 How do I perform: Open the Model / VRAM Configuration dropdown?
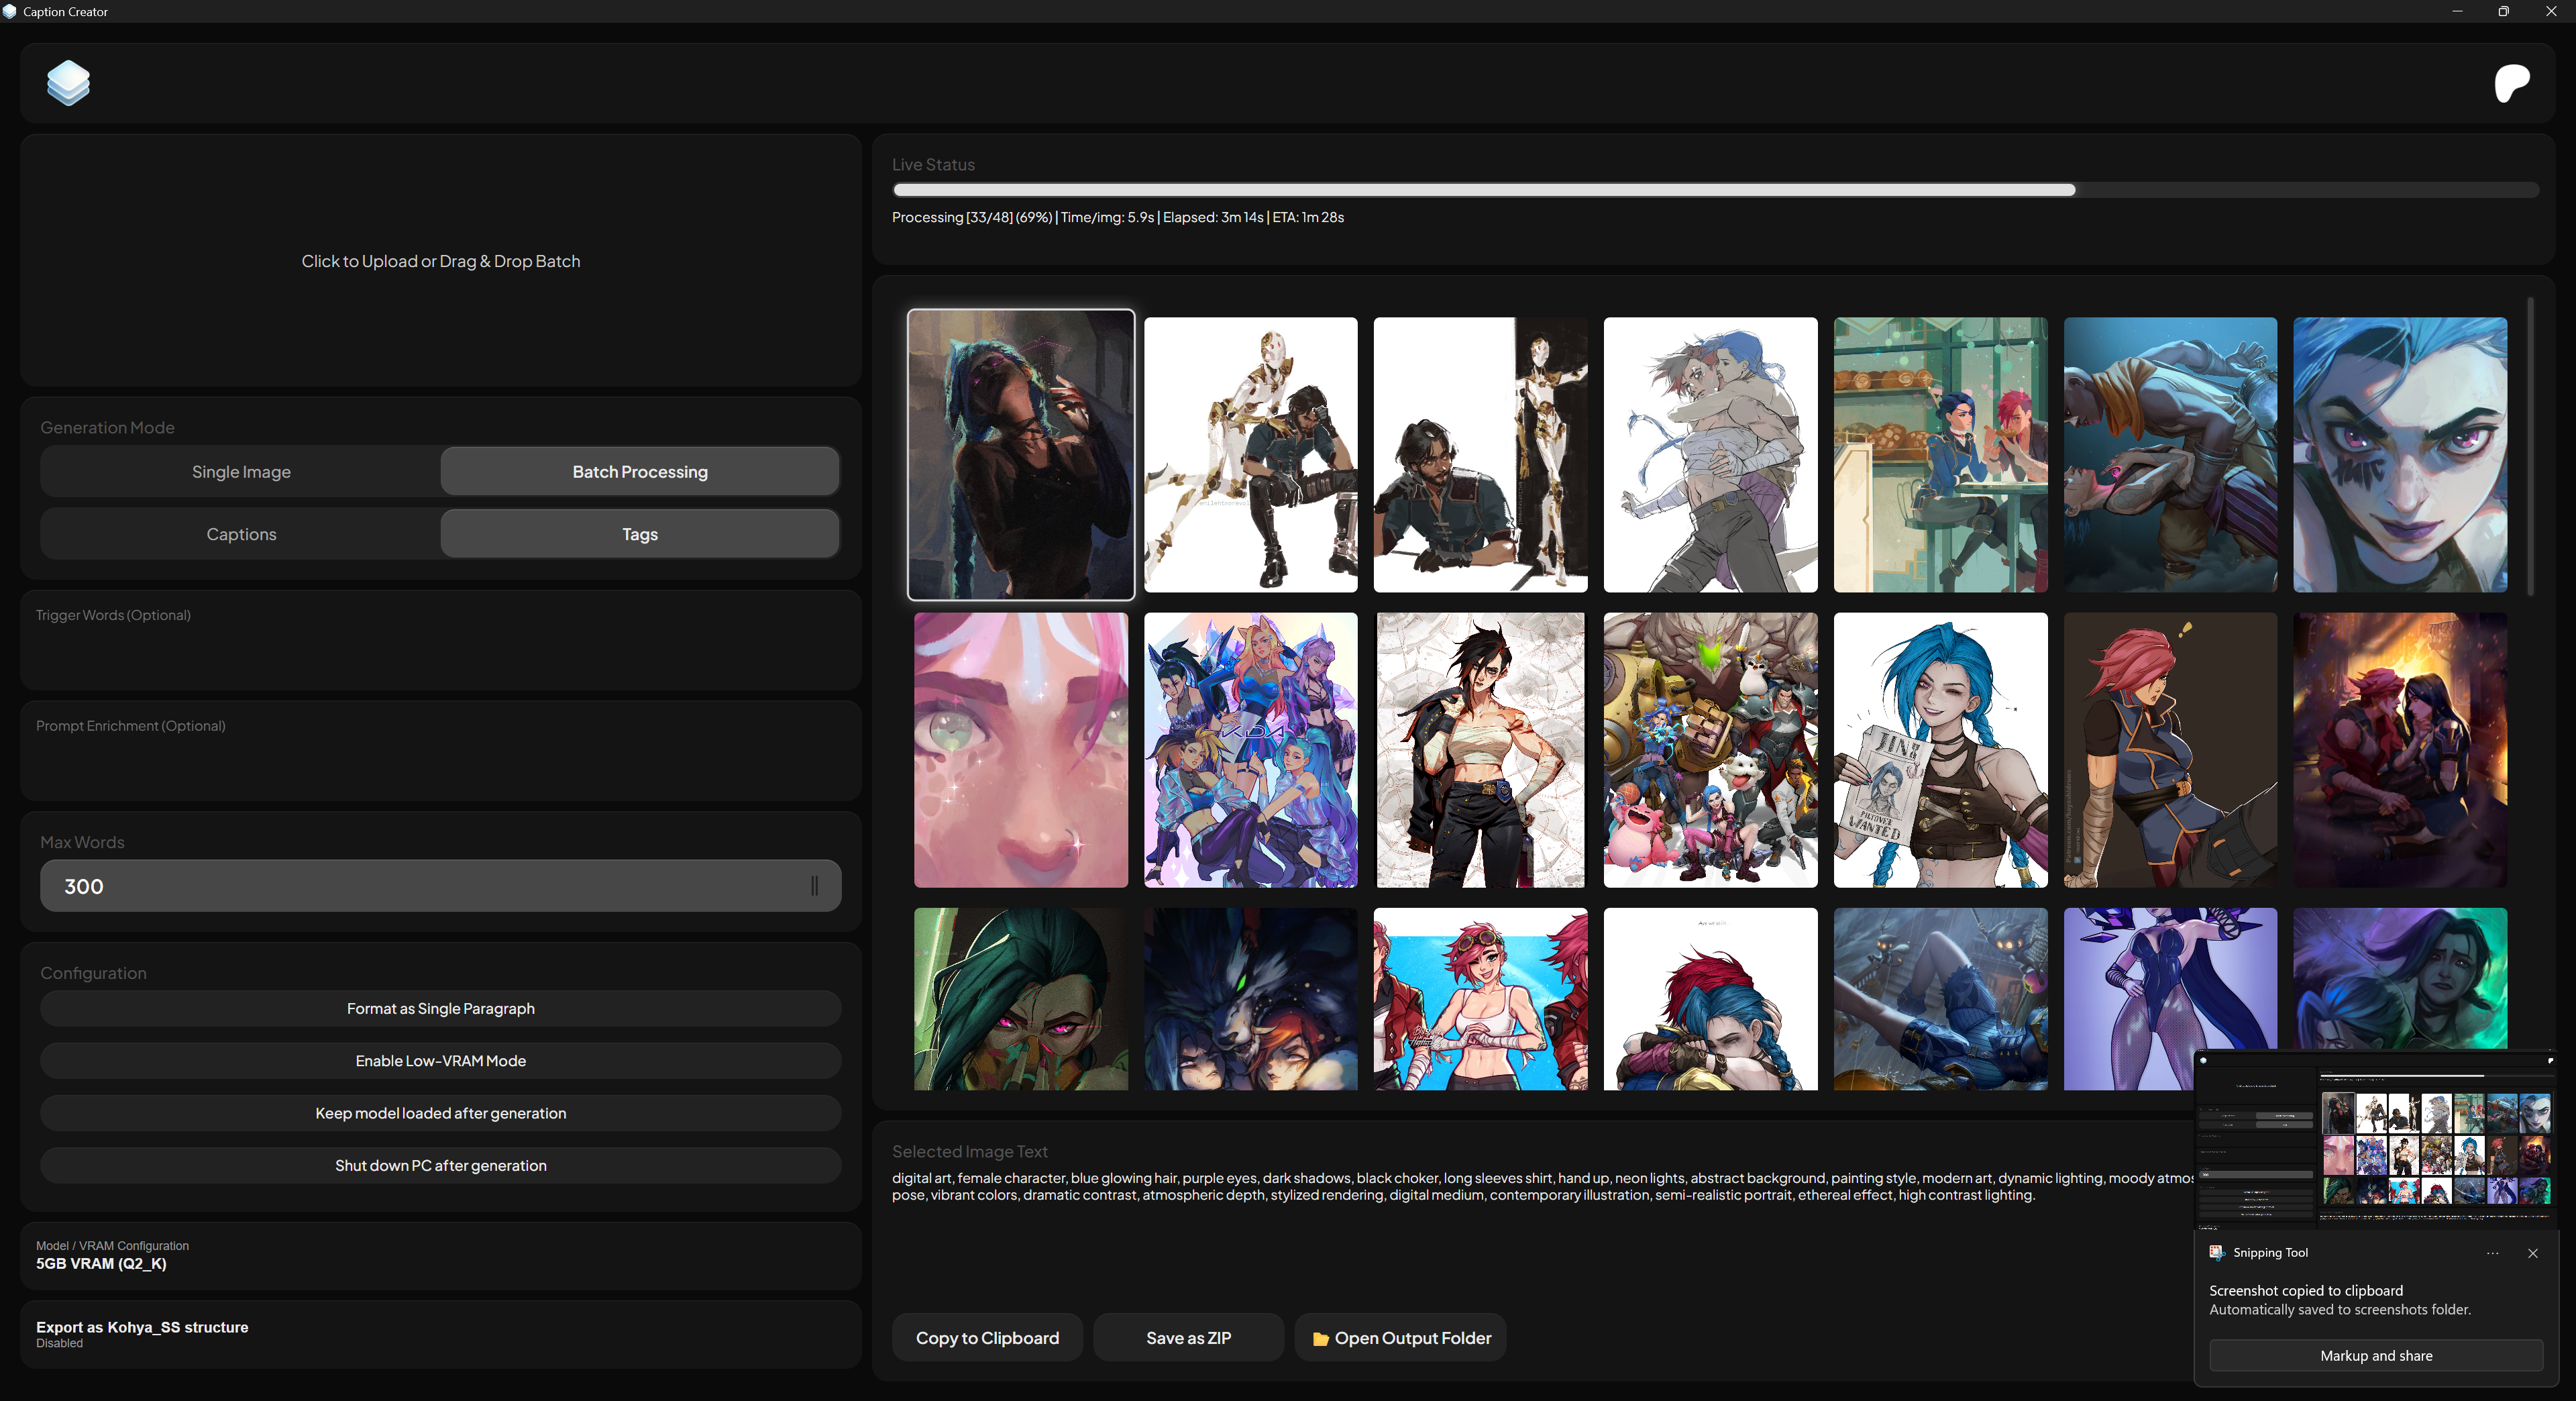440,1255
